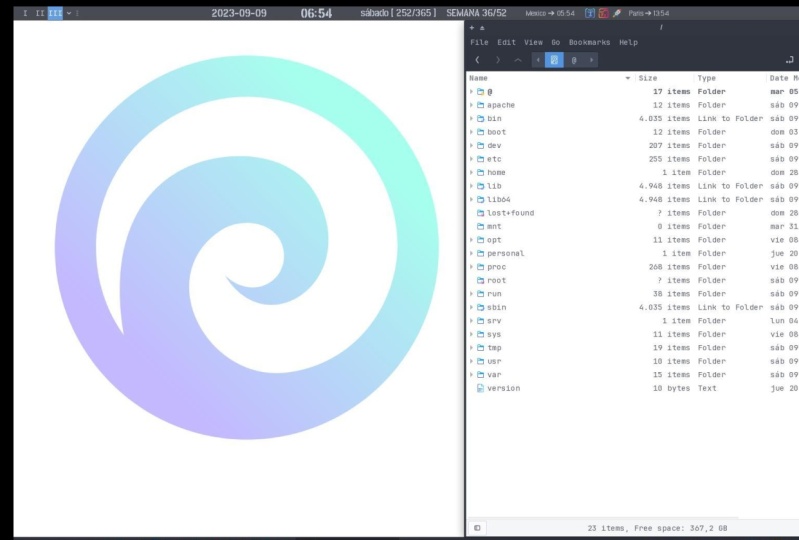Expand the personal folder tree arrow
This screenshot has width=799, height=540.
(471, 253)
